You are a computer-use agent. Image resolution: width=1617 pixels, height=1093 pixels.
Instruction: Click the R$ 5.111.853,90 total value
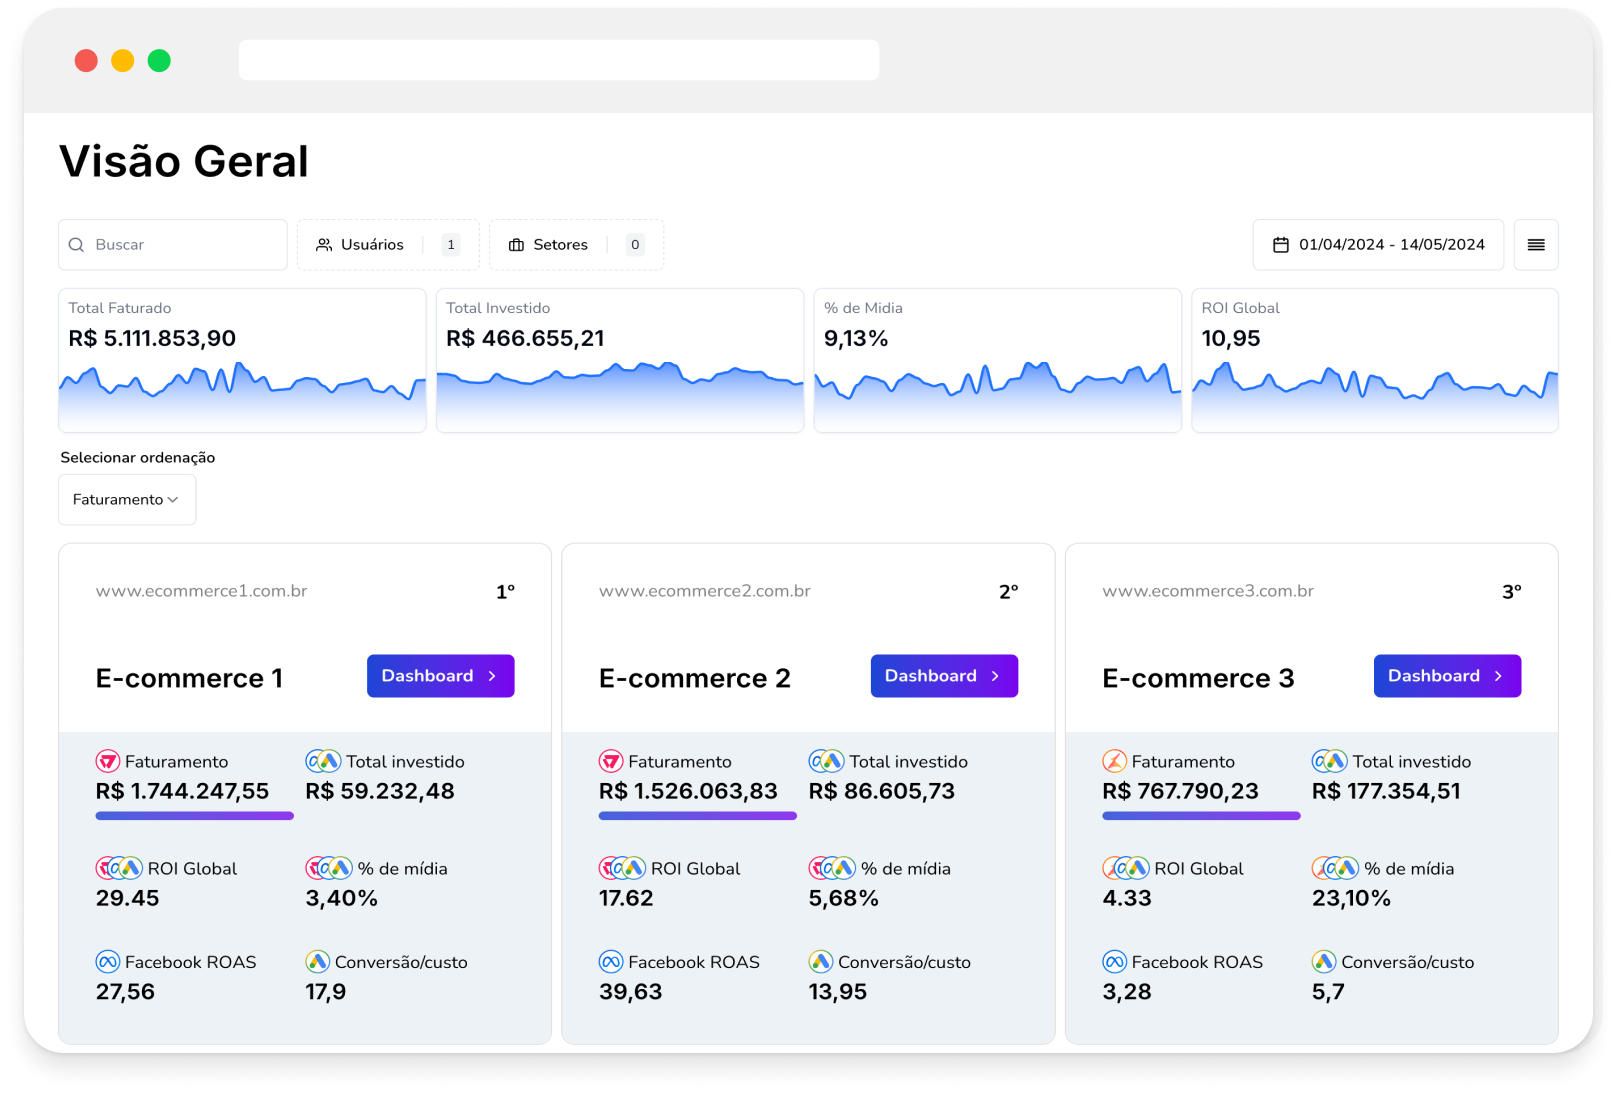point(152,338)
